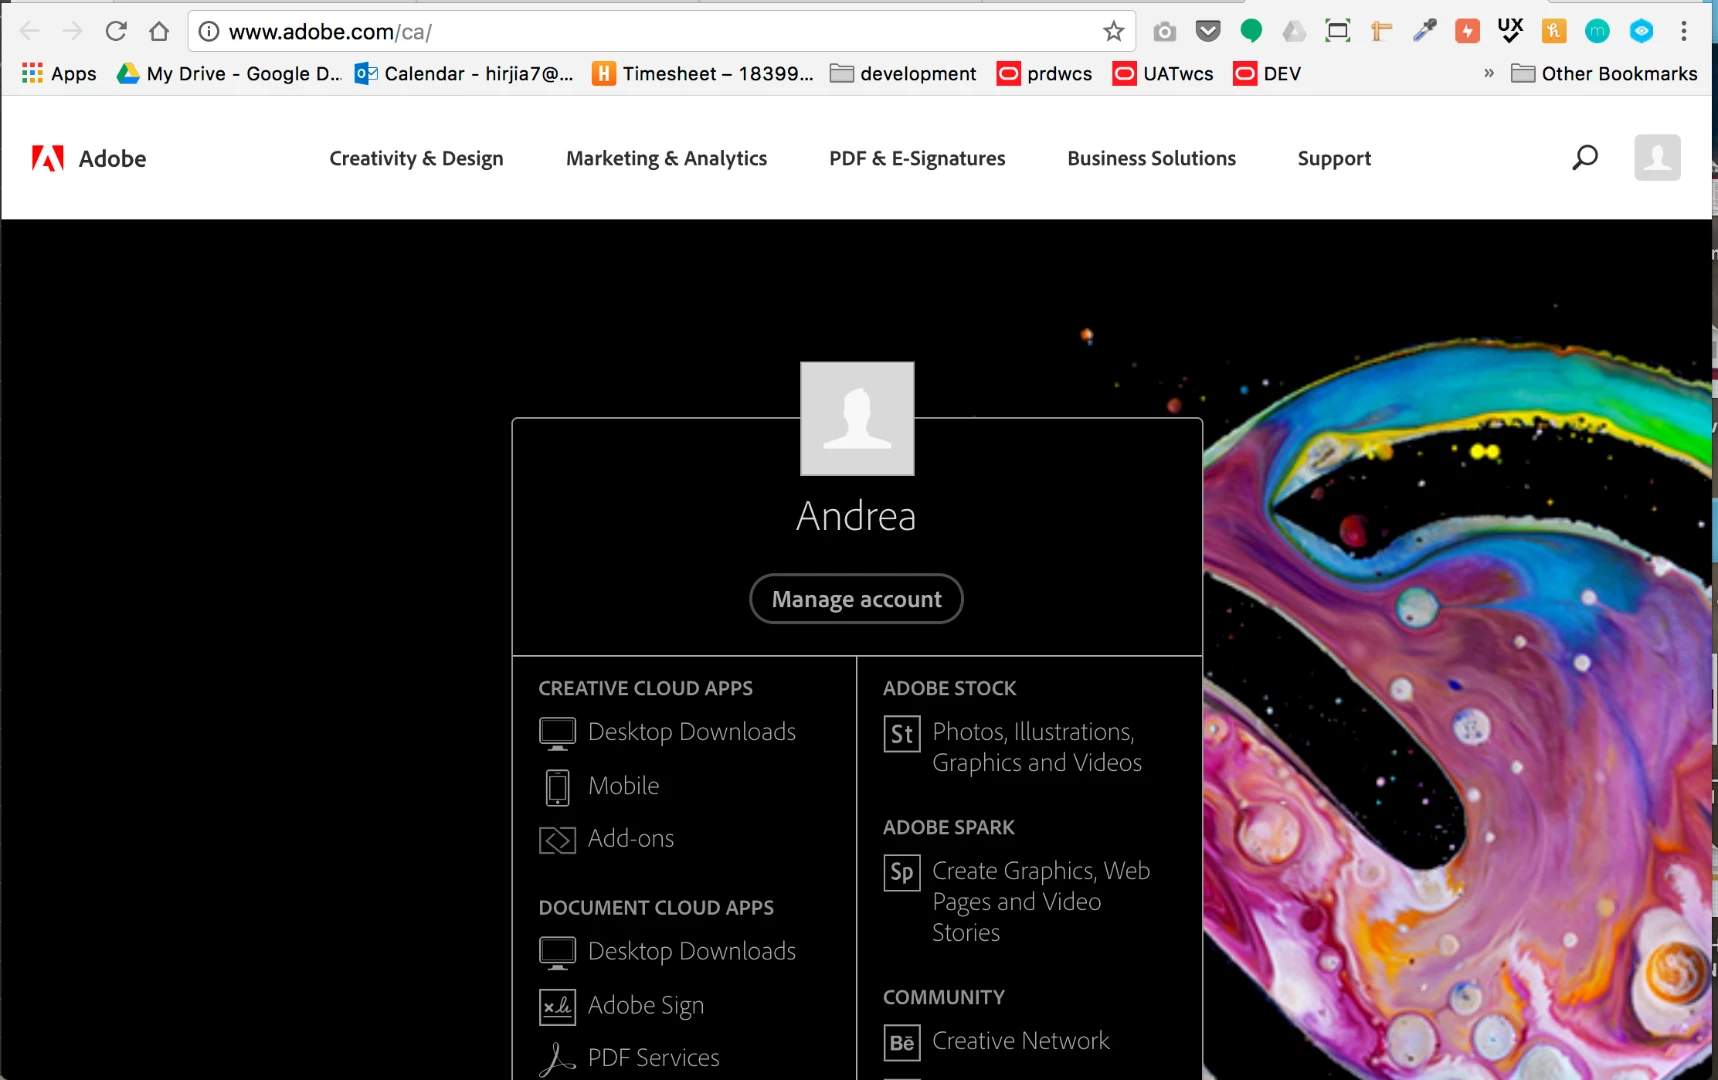
Task: Go to browser home page
Action: [x=159, y=31]
